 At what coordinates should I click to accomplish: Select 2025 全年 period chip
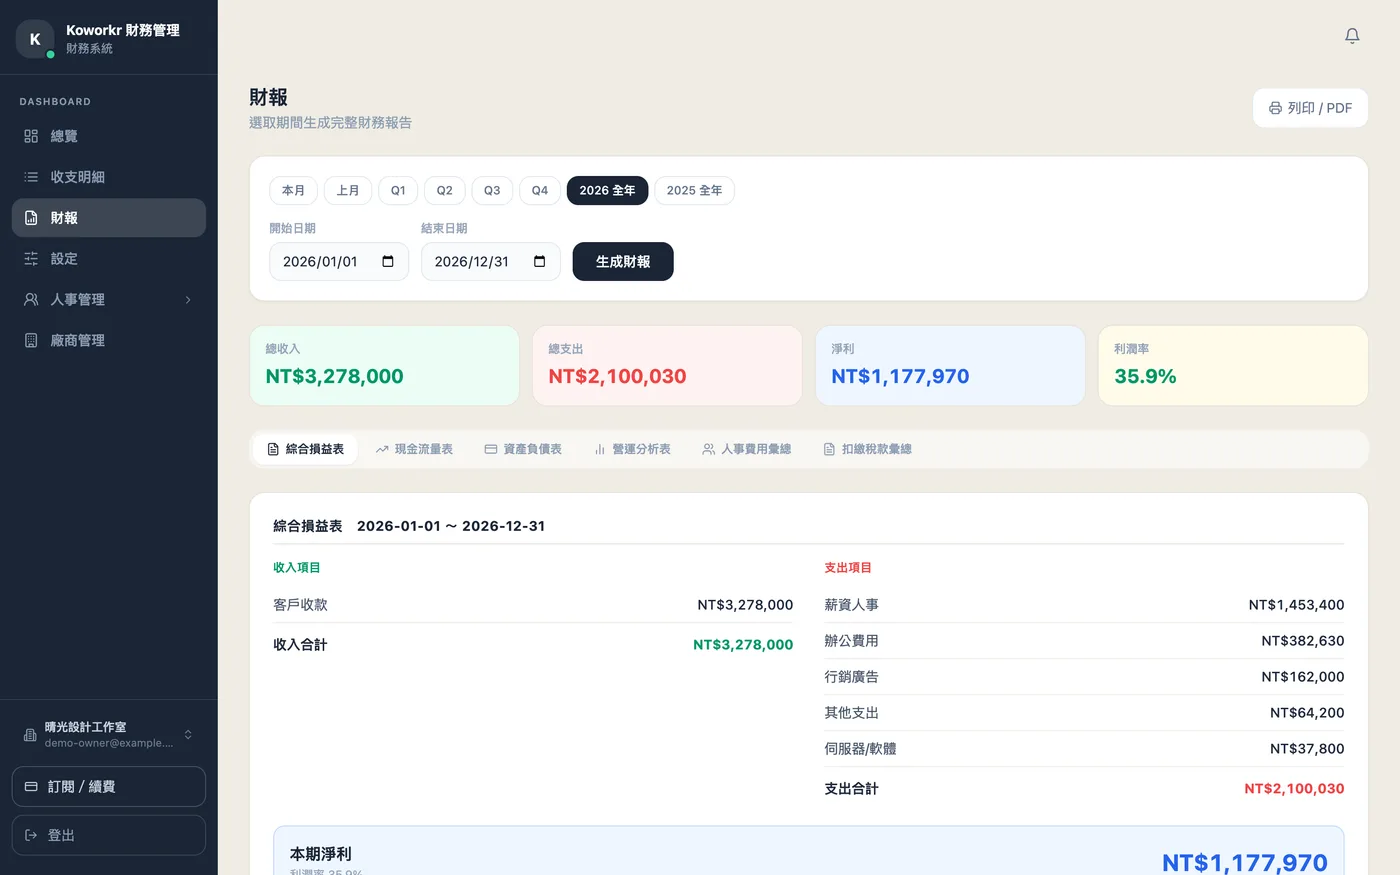(x=695, y=190)
